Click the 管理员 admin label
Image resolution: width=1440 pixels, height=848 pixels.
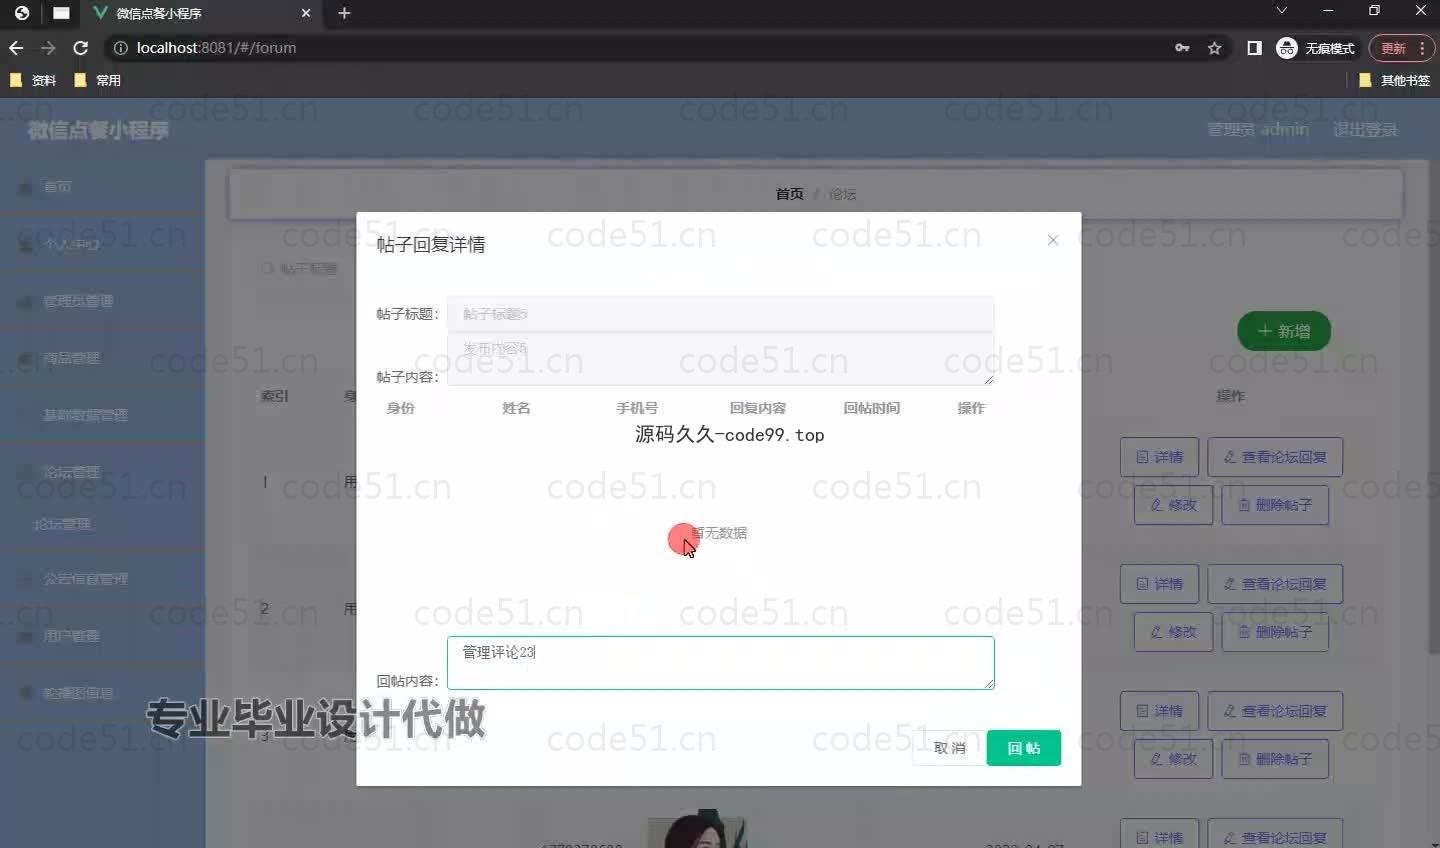click(1258, 130)
